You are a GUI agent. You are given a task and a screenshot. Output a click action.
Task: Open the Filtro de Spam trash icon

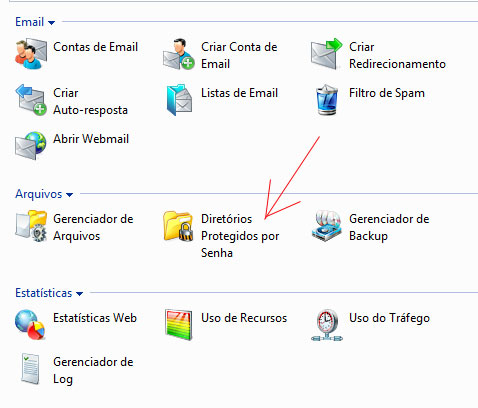[327, 100]
